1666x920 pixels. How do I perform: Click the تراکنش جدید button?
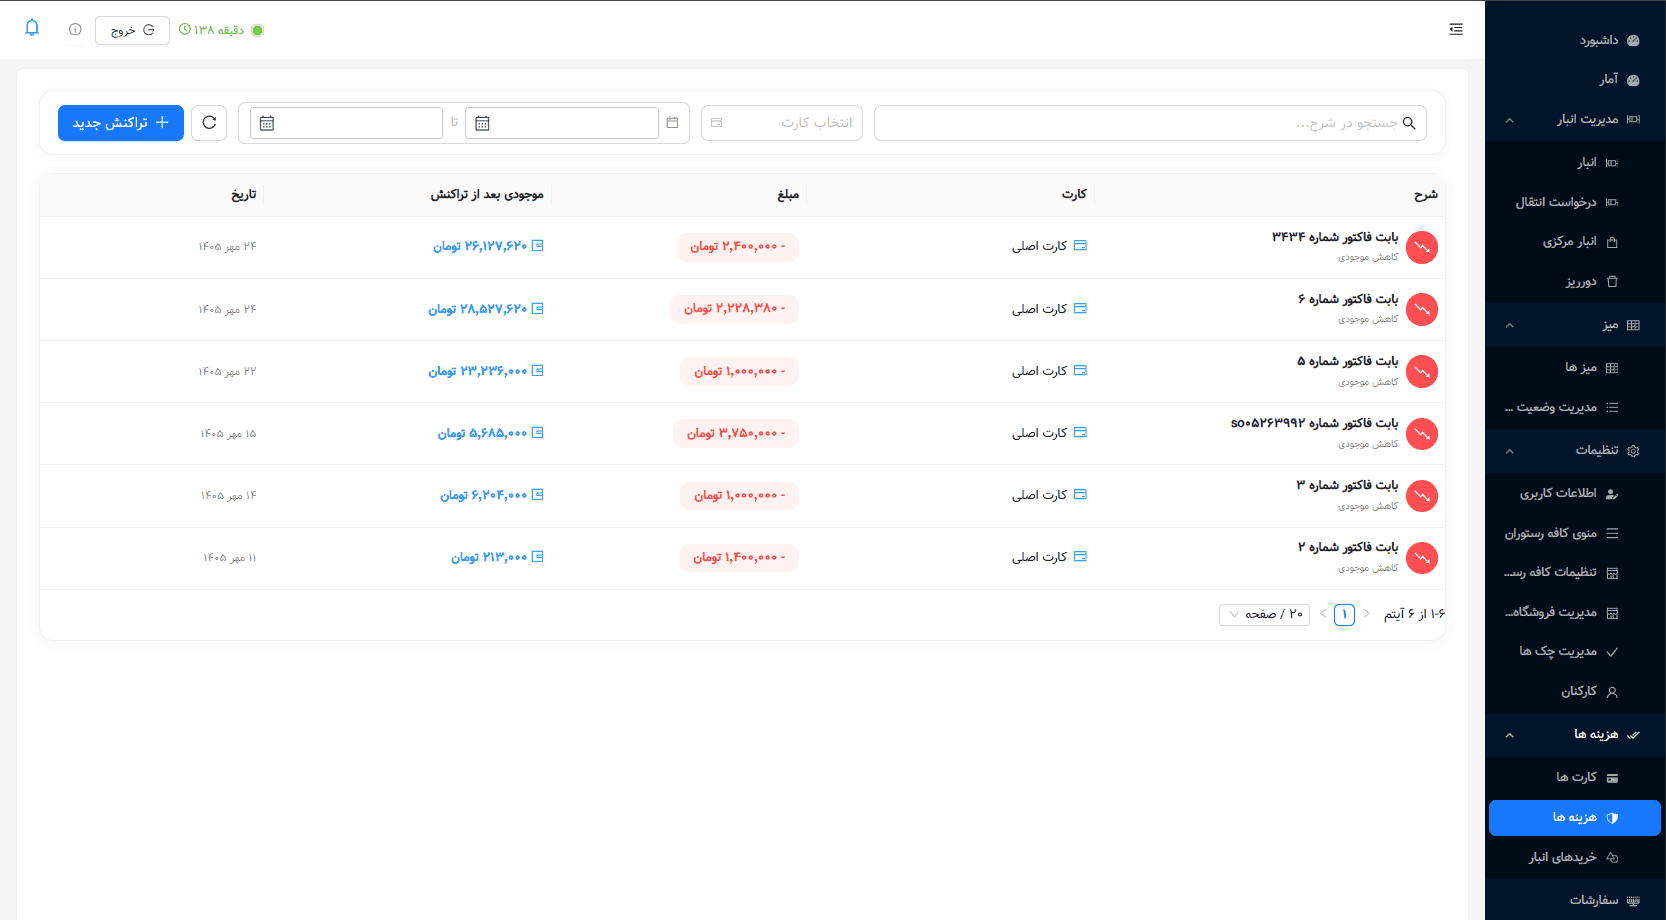(x=121, y=123)
